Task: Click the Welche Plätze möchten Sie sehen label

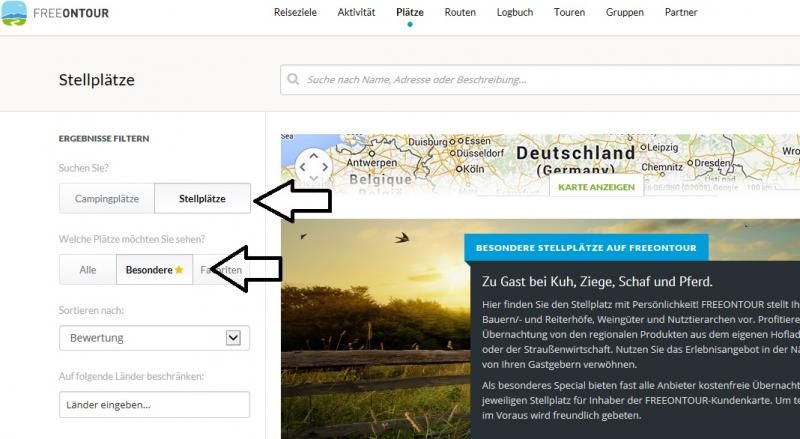Action: (132, 239)
